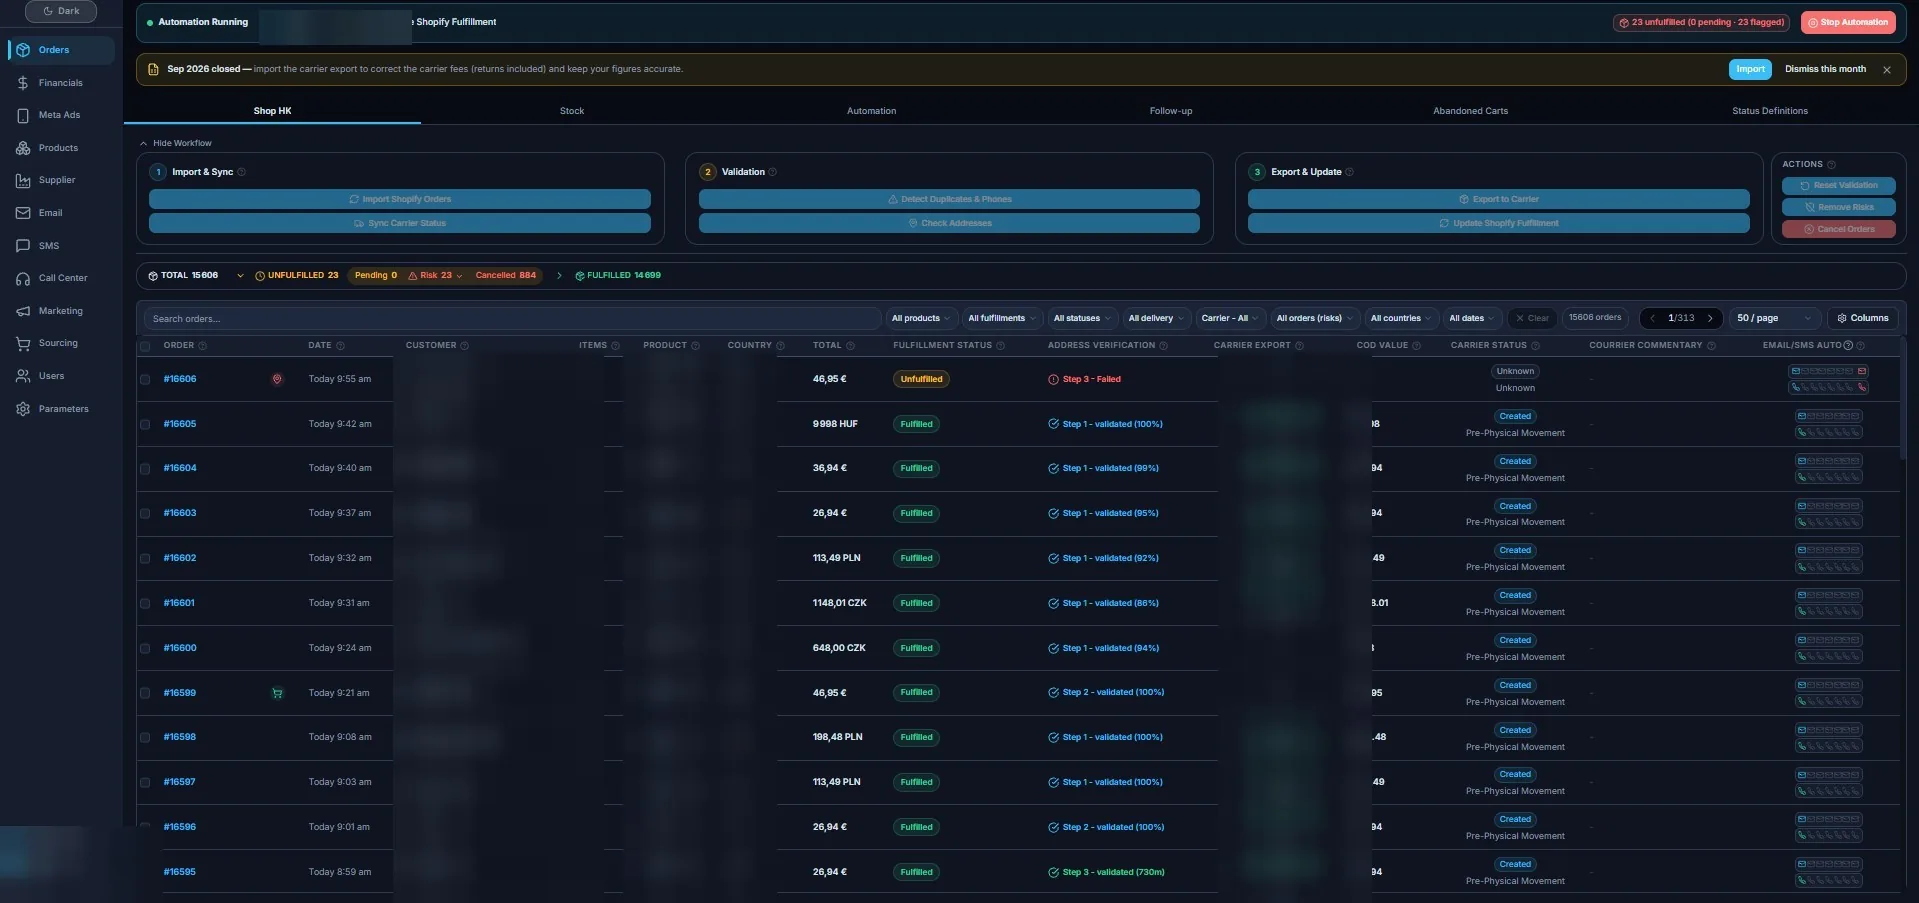Screen dimensions: 1919x903
Task: Close the Sep 2026 closed banner
Action: click(1887, 70)
